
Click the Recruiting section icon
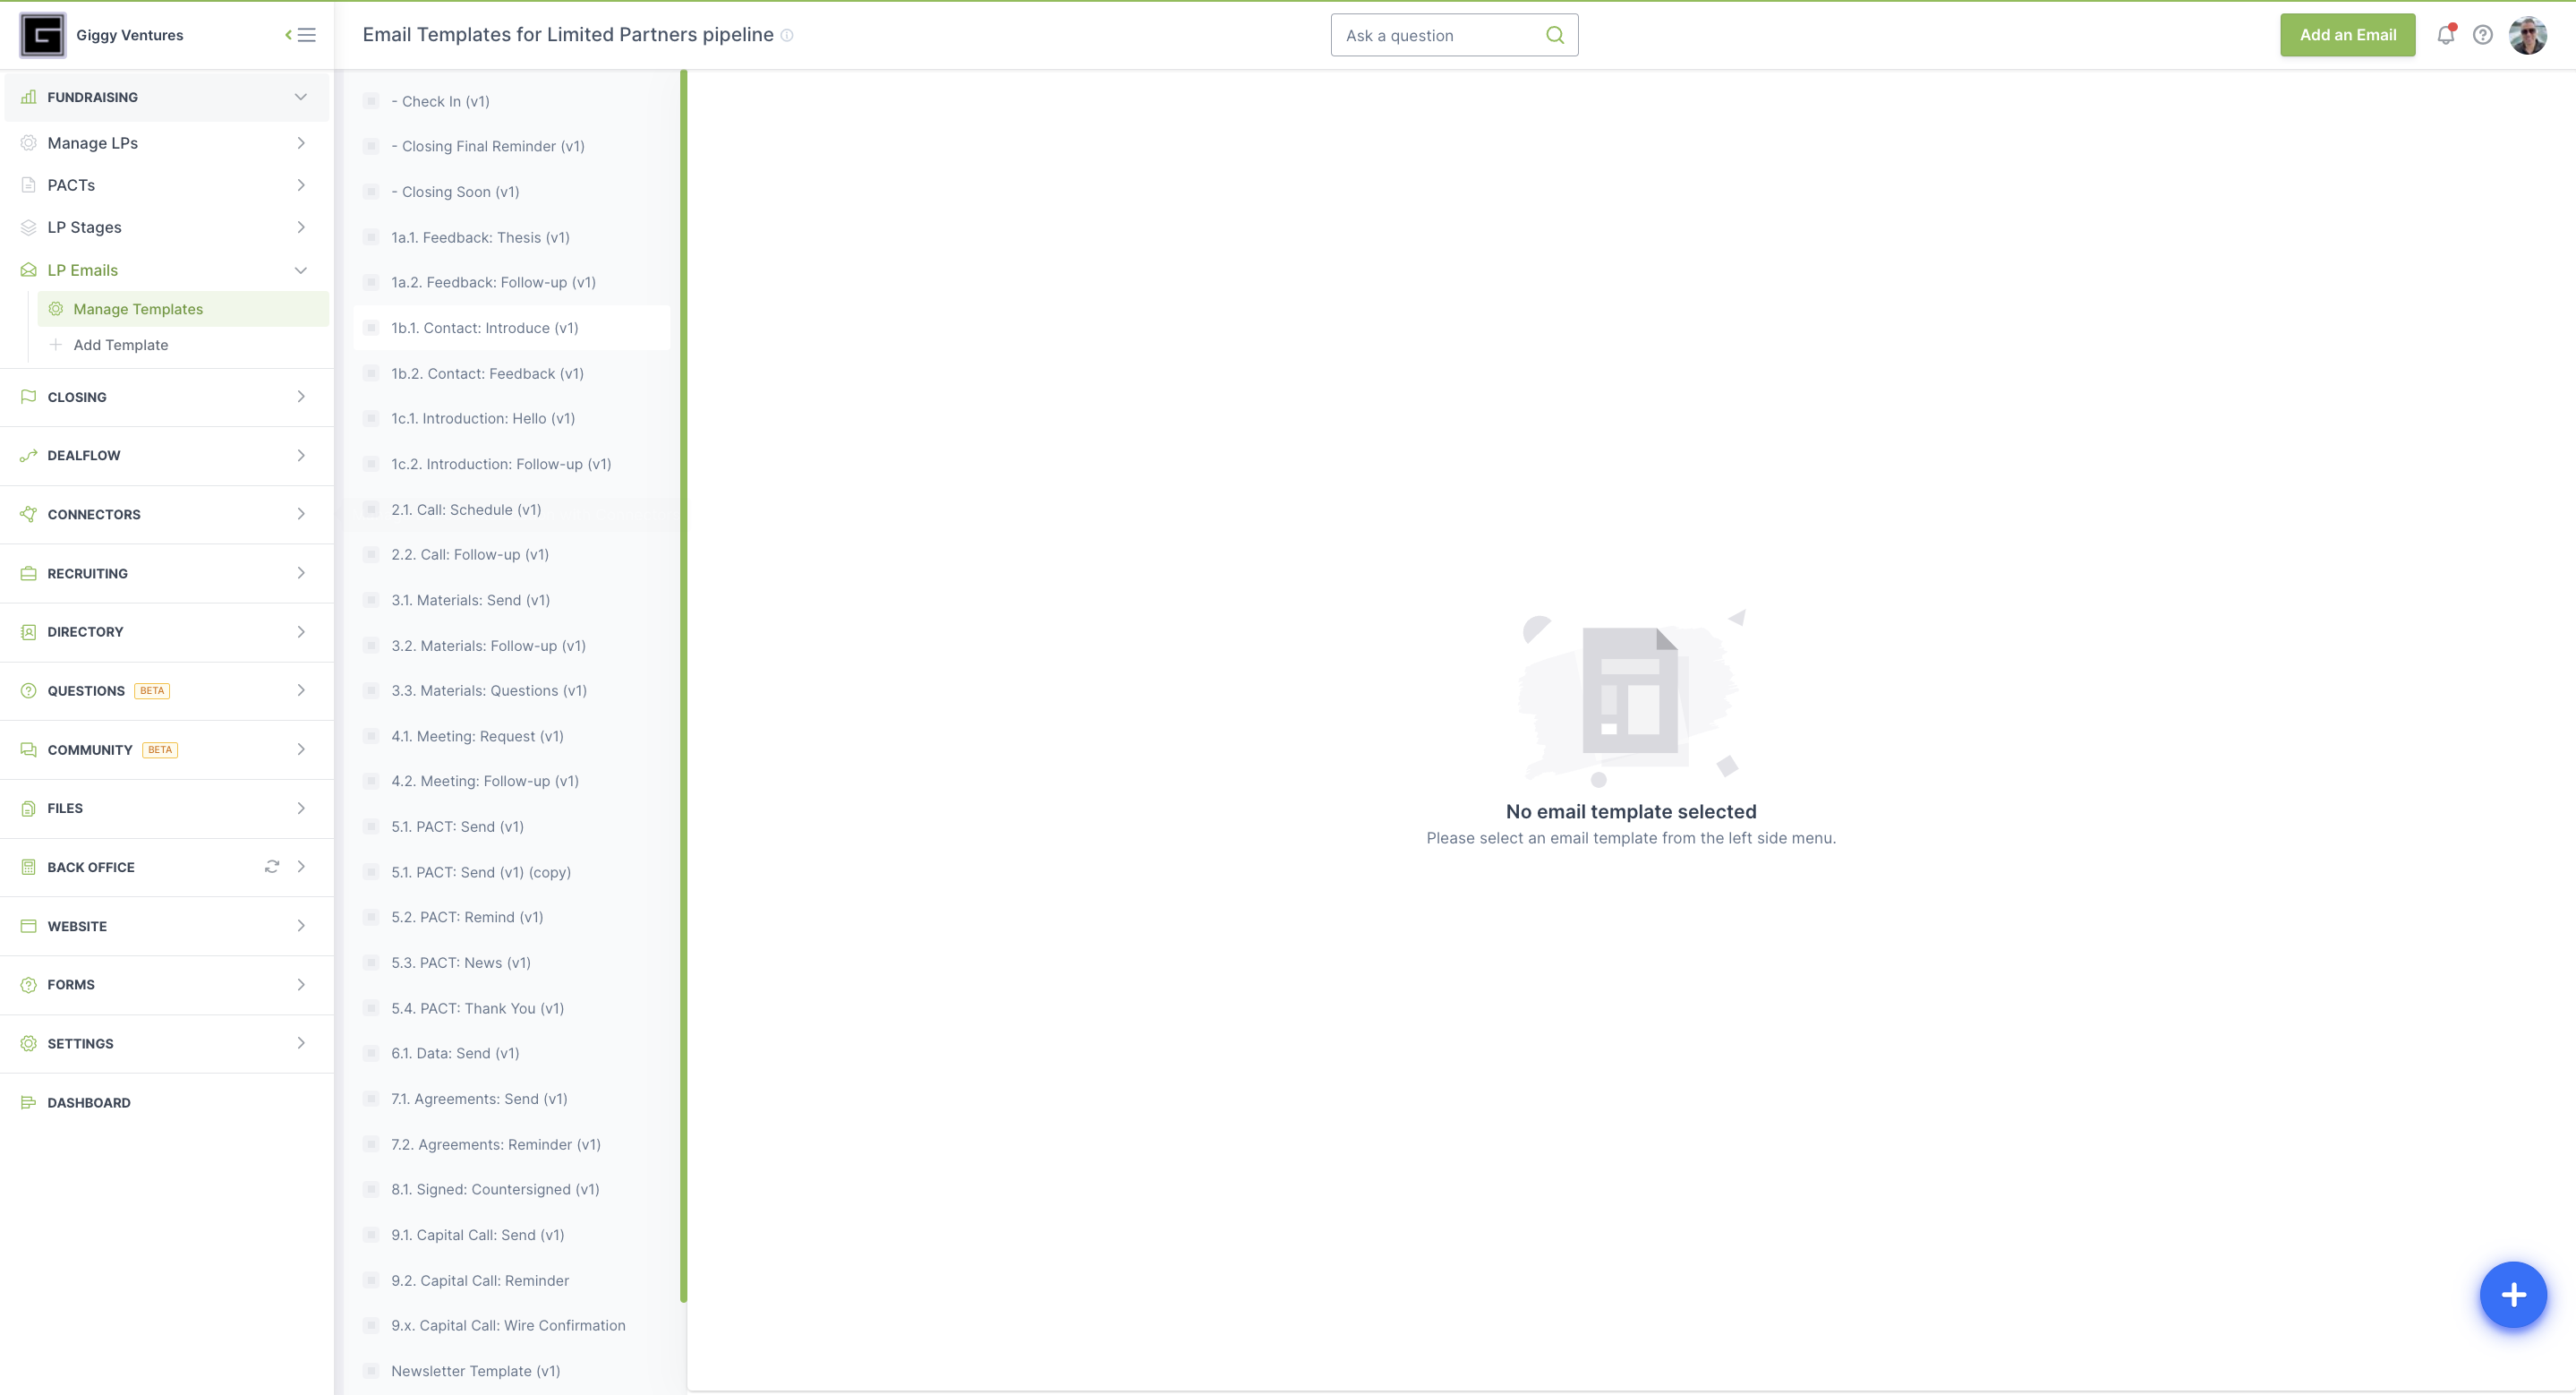28,572
